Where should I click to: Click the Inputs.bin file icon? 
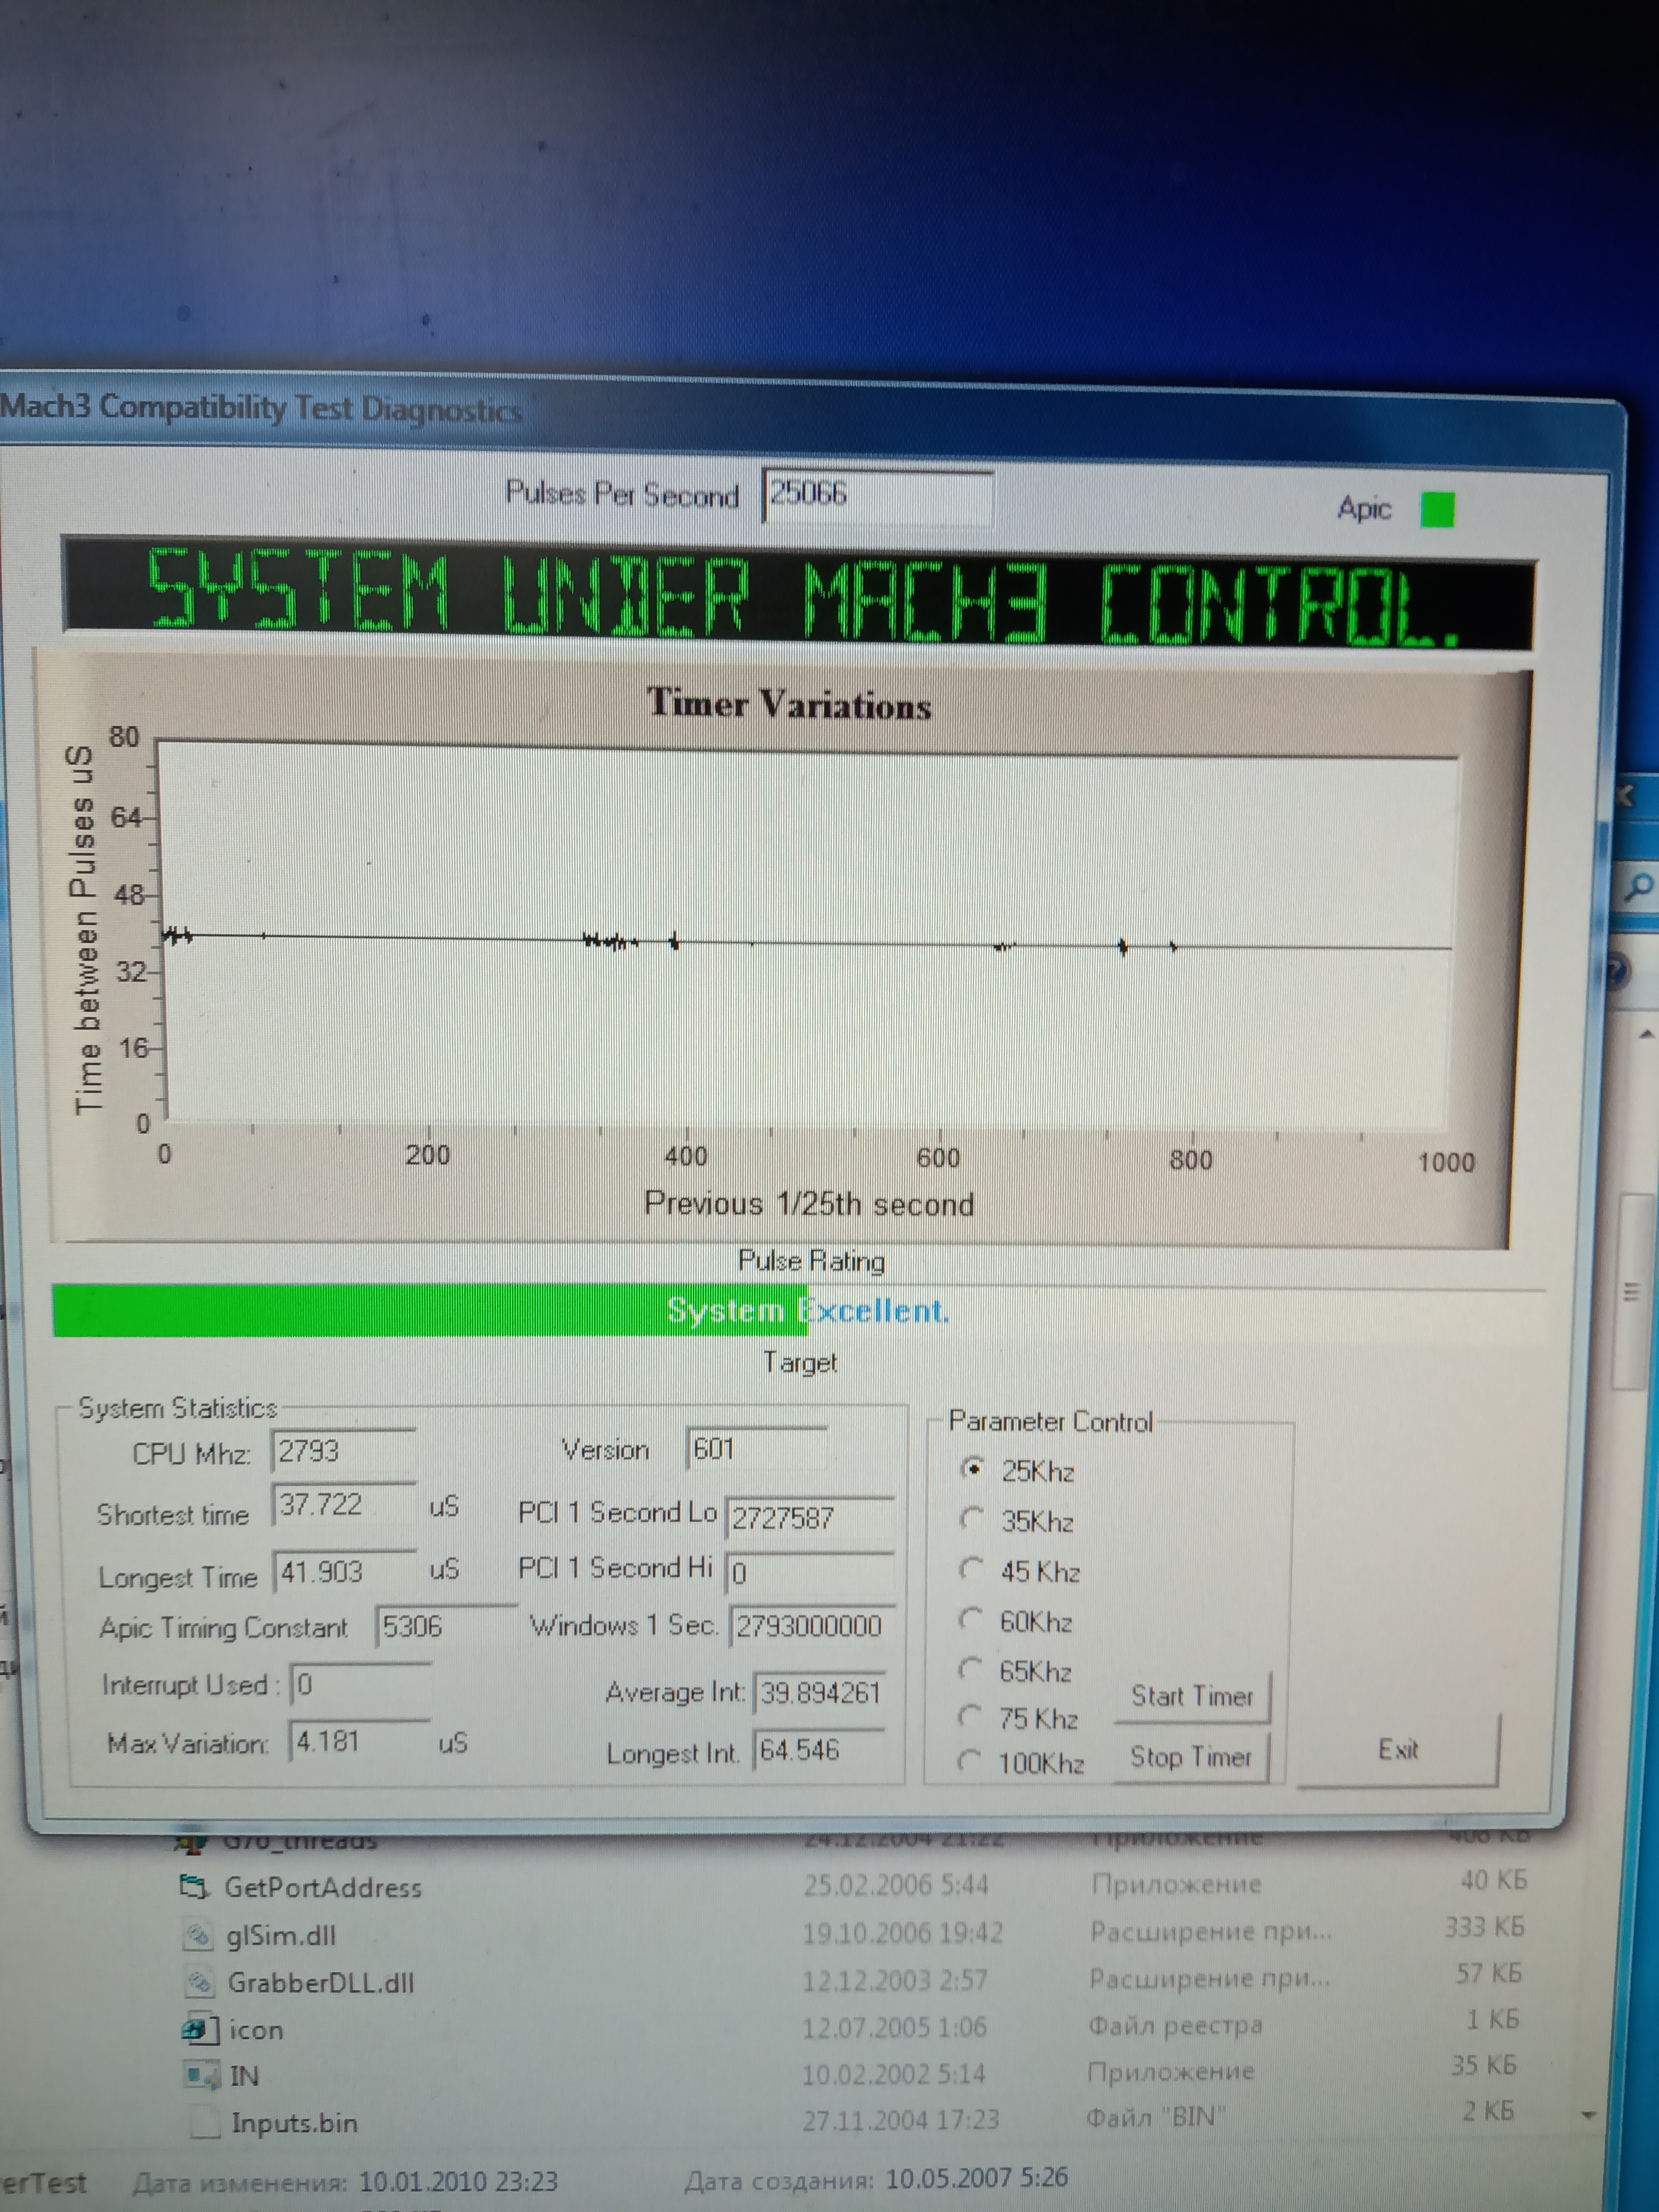click(205, 2122)
